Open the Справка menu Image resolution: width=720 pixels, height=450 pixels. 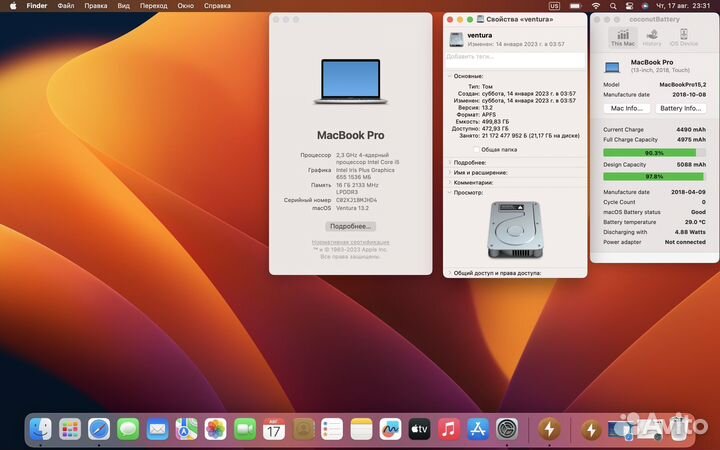pos(217,6)
